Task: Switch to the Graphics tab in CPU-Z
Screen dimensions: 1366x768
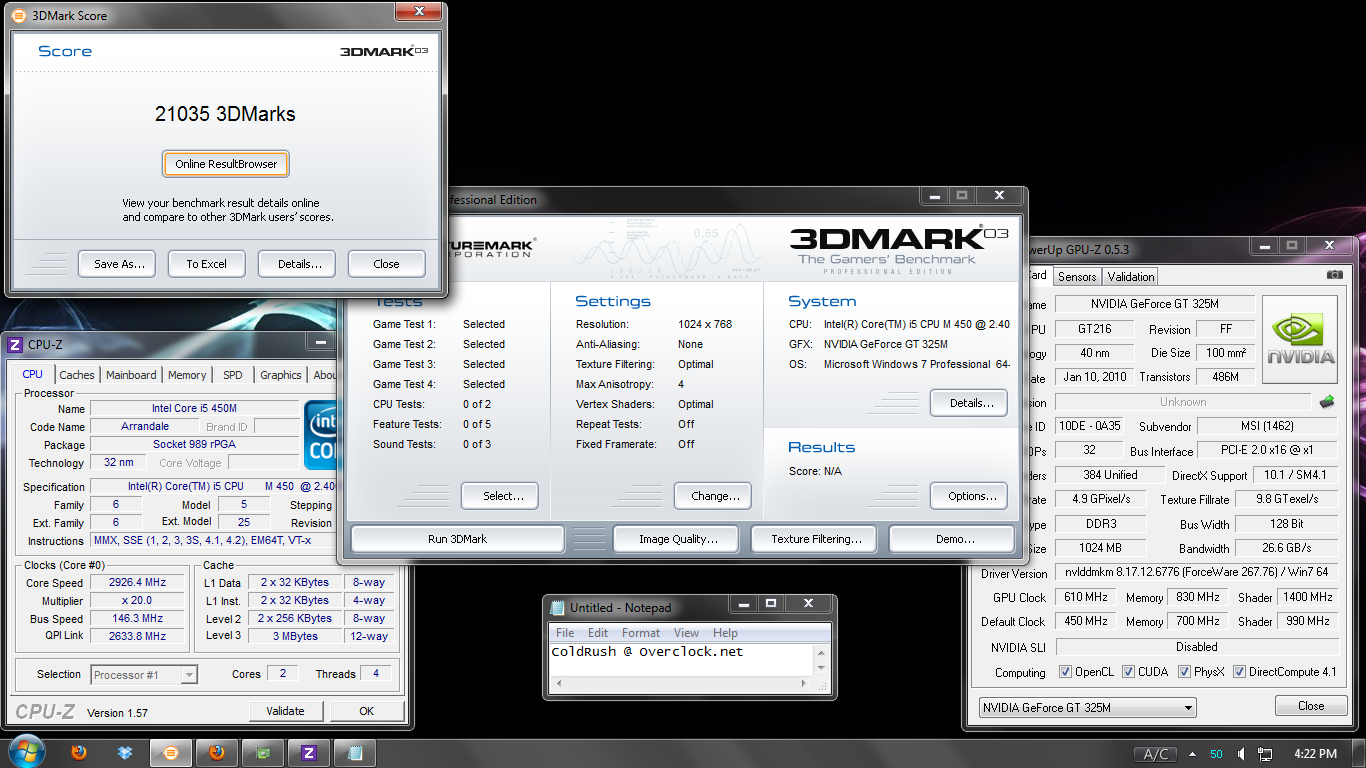Action: coord(281,375)
